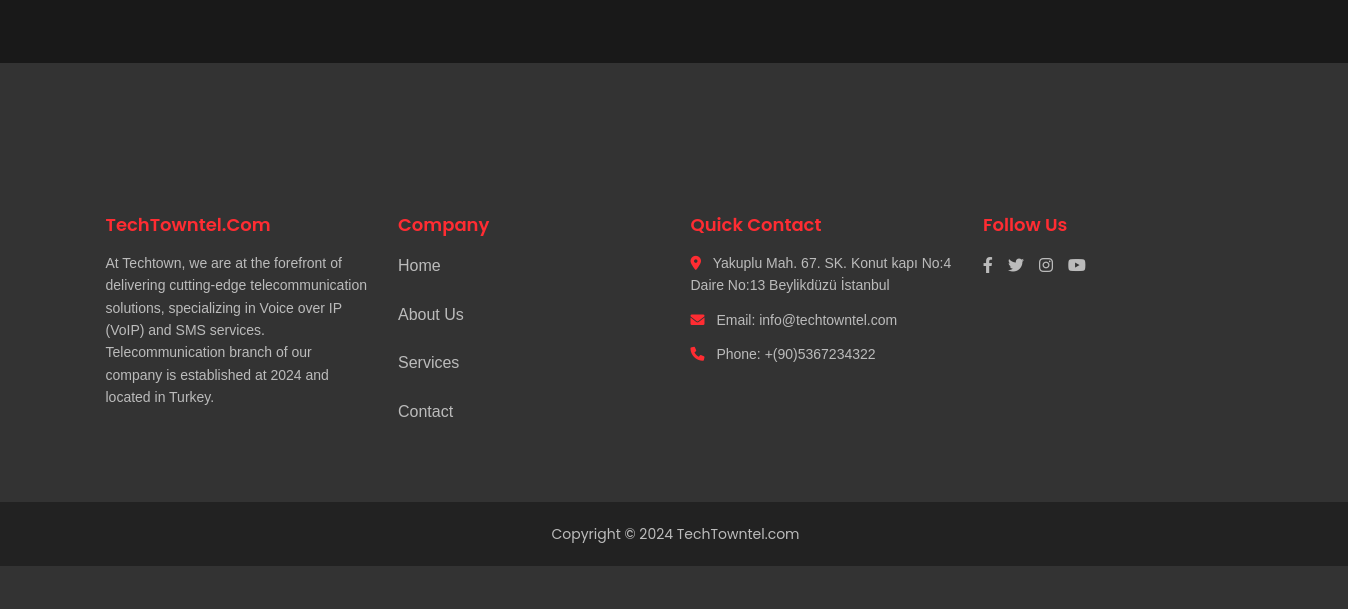Open the Instagram social icon
This screenshot has height=609, width=1348.
coord(1046,265)
